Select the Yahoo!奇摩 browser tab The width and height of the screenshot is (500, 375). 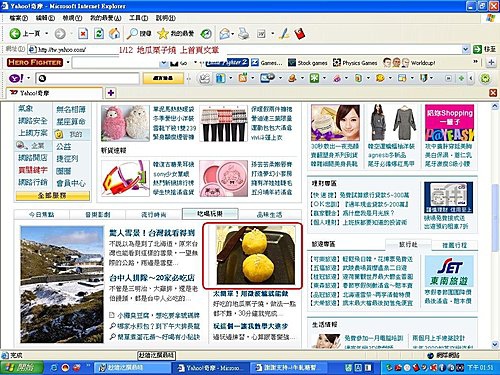[x=55, y=93]
